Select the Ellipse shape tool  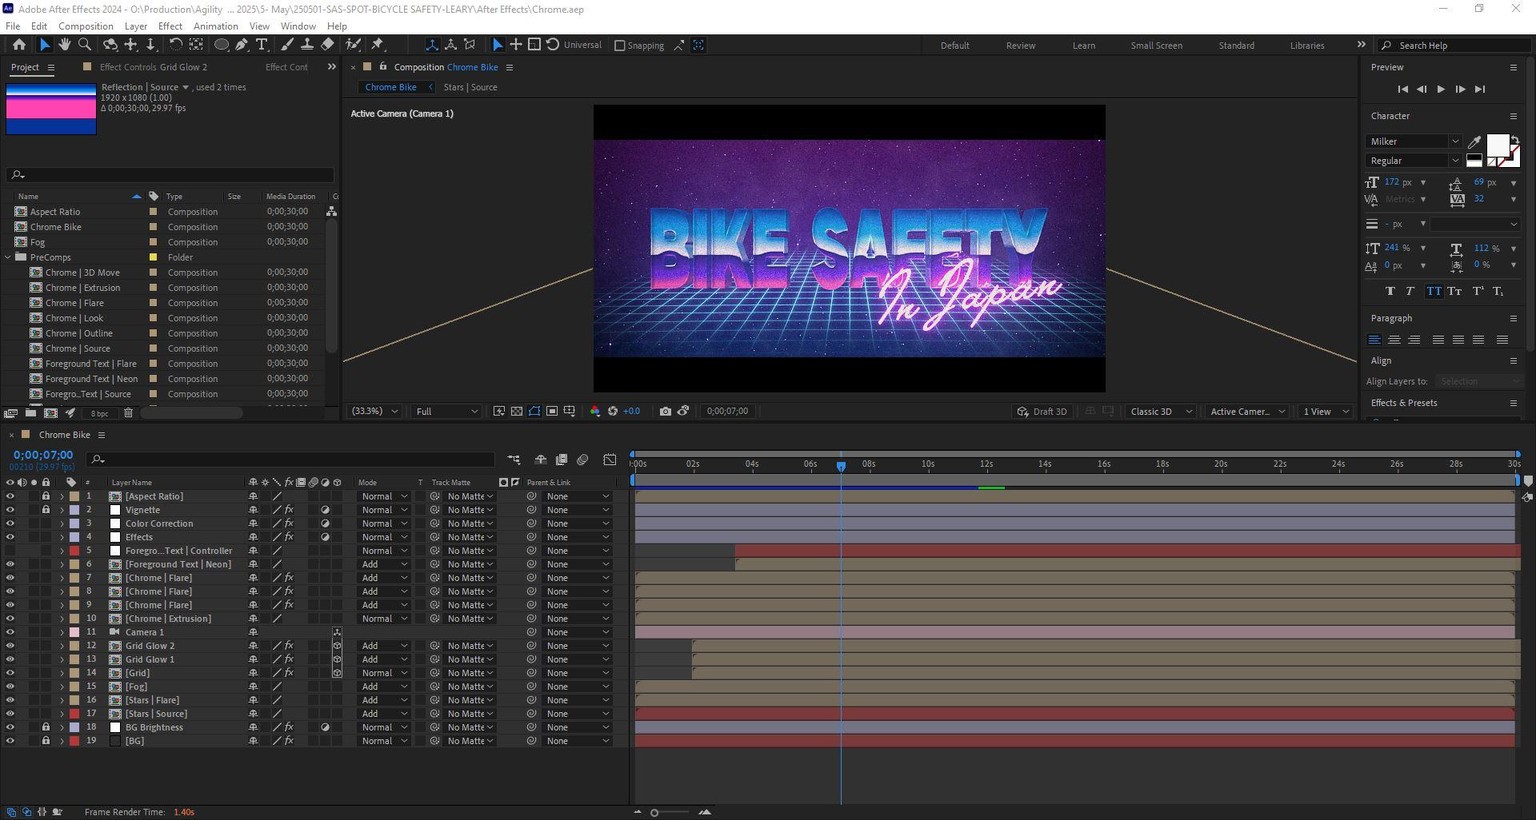point(221,45)
